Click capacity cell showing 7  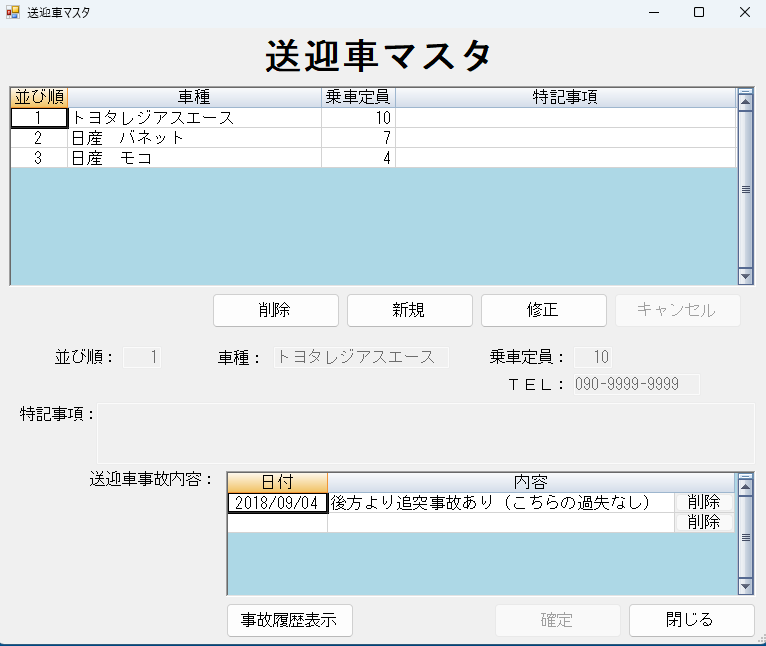coord(358,138)
